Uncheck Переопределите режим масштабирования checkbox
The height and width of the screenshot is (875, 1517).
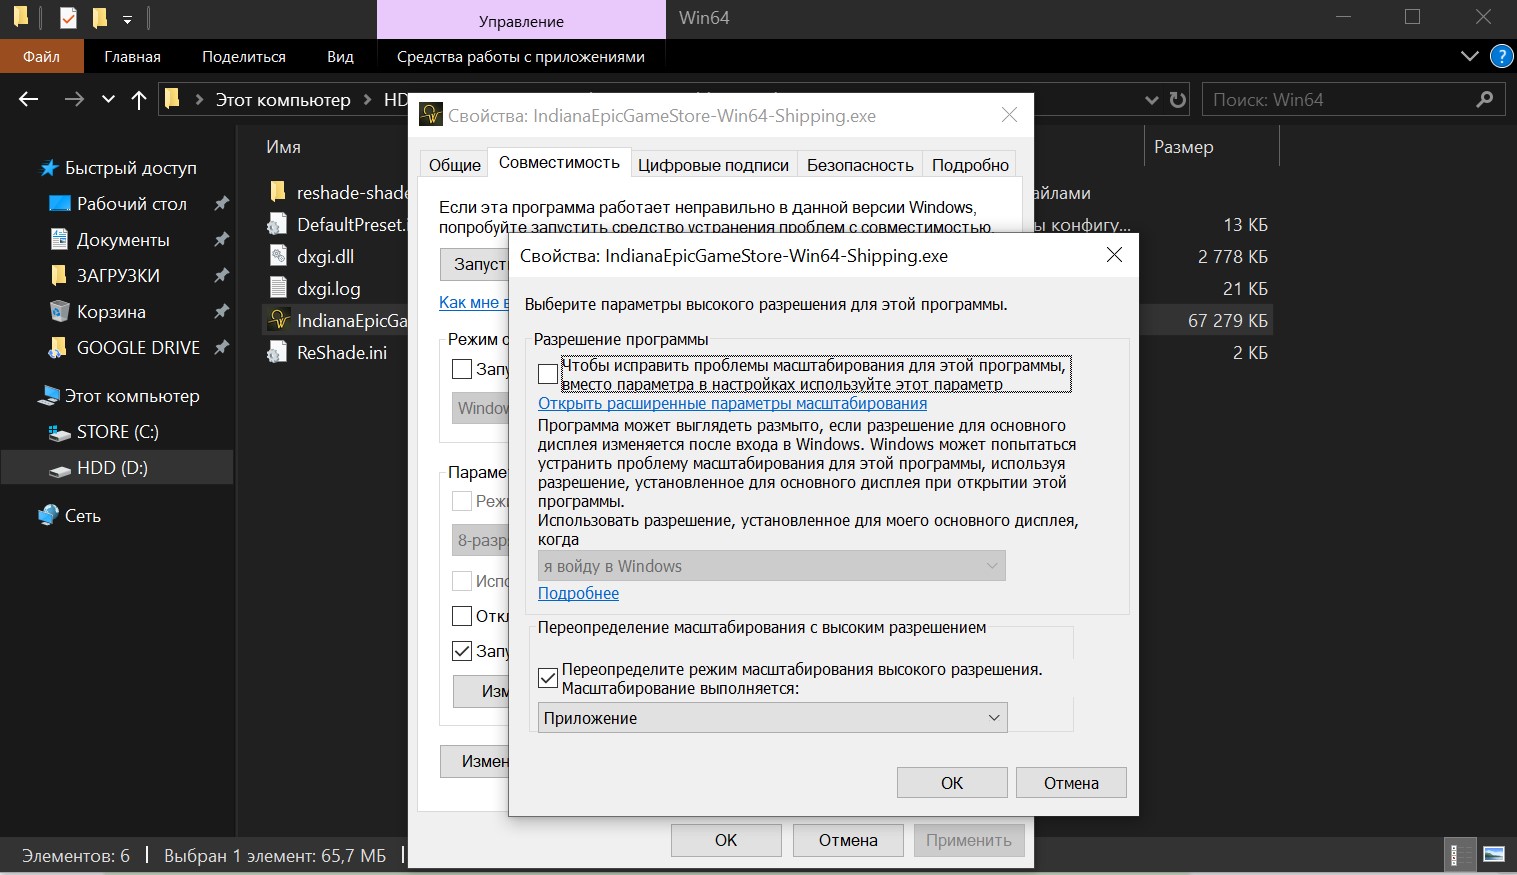(548, 678)
